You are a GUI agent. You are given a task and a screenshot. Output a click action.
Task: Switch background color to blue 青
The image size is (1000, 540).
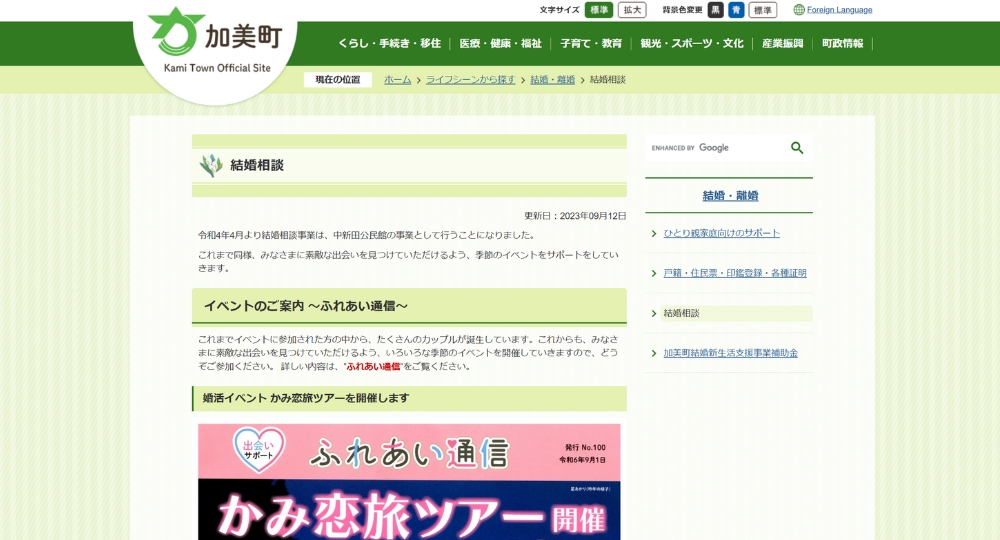click(736, 10)
